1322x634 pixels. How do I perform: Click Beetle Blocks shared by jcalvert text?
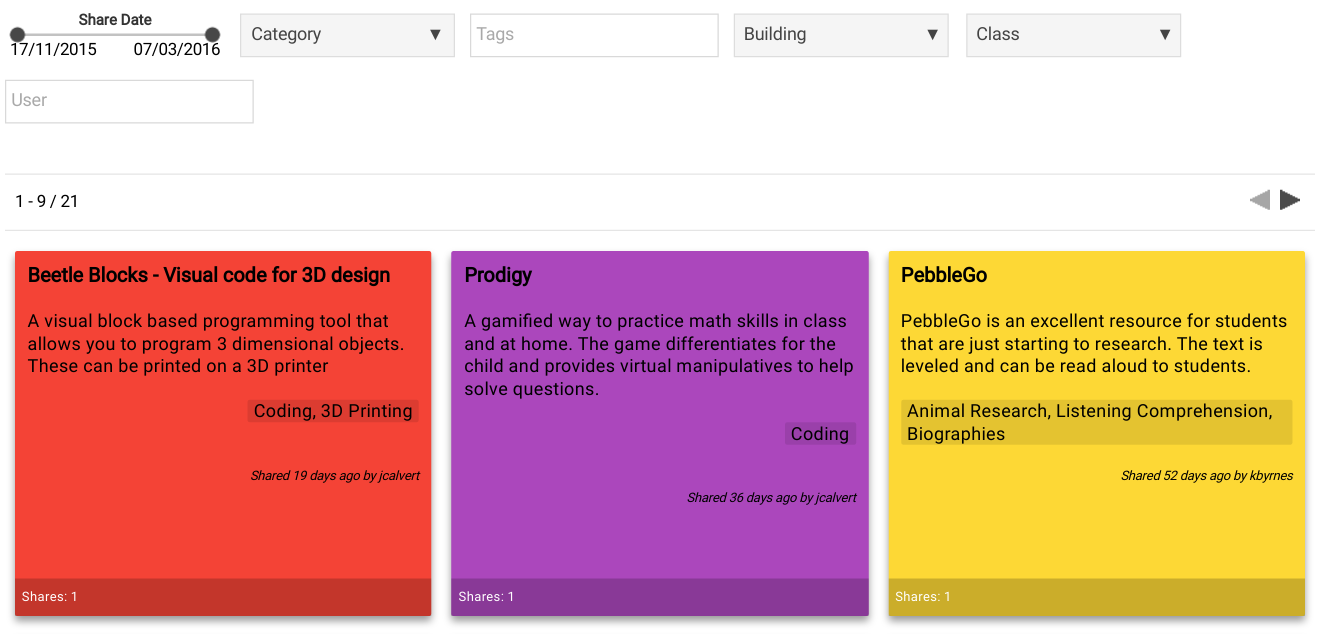(335, 476)
